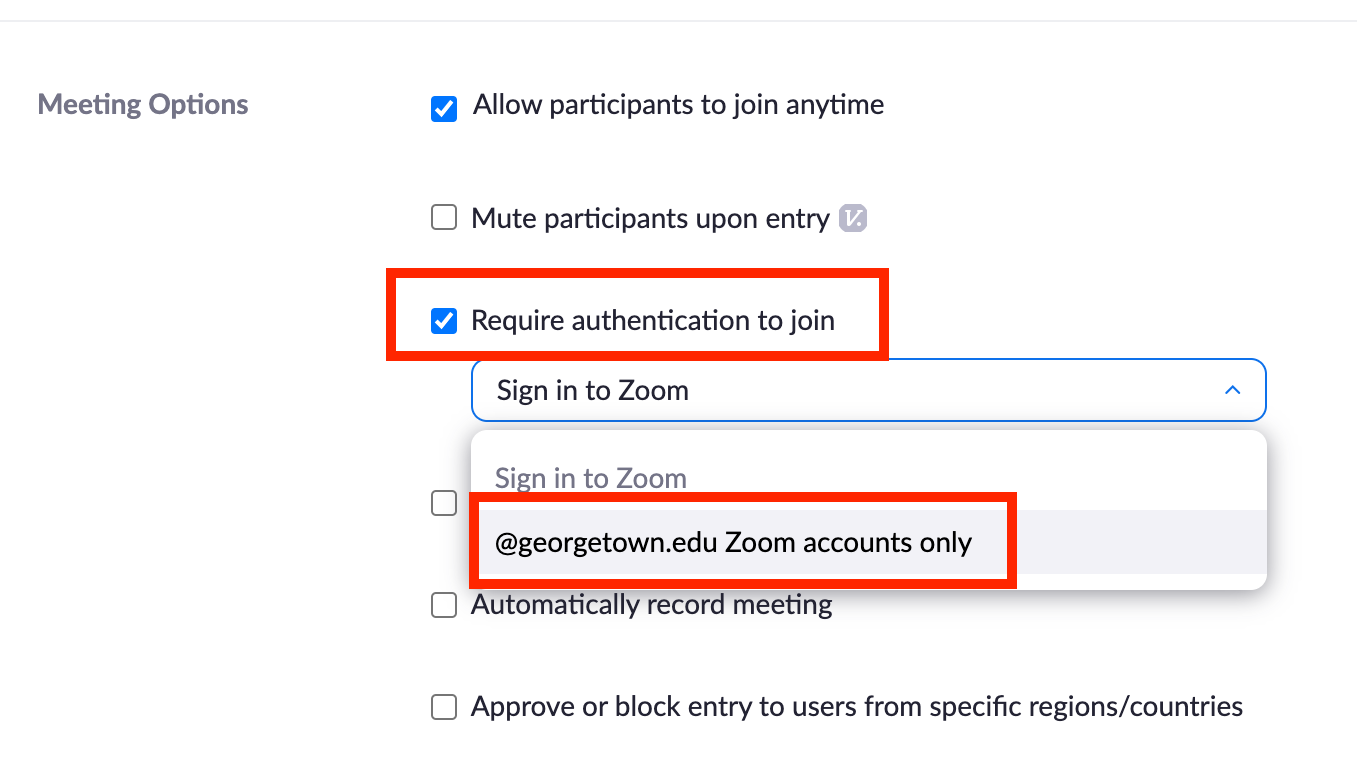Enable the 'Mute participants upon entry' checkbox
The width and height of the screenshot is (1357, 771).
click(444, 218)
